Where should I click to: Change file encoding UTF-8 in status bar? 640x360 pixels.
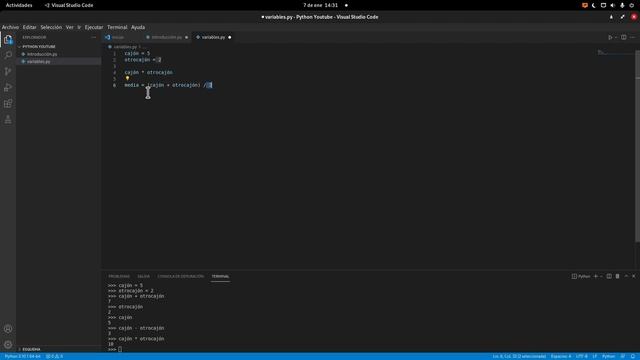[582, 356]
